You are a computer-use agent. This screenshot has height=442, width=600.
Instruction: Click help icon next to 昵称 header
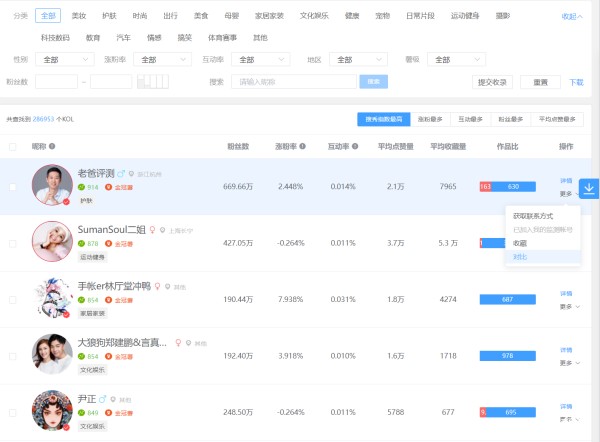coord(51,147)
